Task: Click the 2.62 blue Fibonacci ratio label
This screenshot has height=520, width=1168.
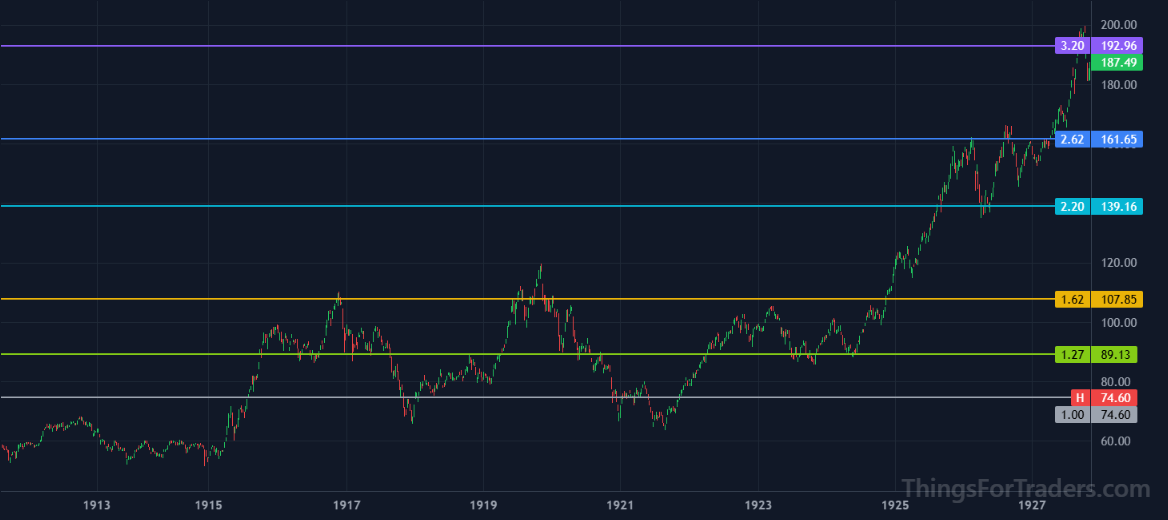Action: coord(1073,139)
